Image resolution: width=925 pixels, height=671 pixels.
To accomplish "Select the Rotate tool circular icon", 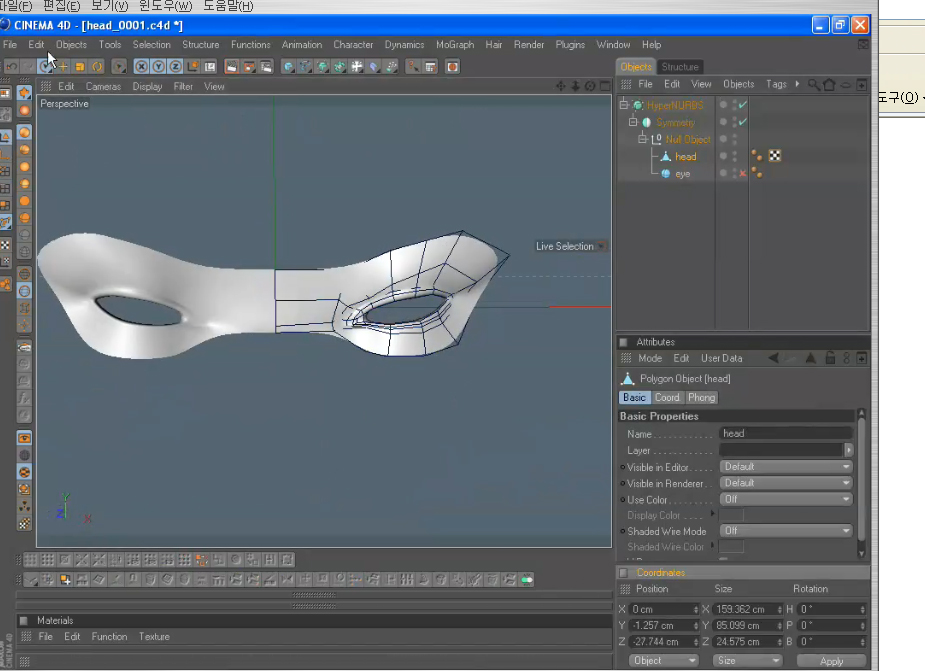I will [97, 67].
